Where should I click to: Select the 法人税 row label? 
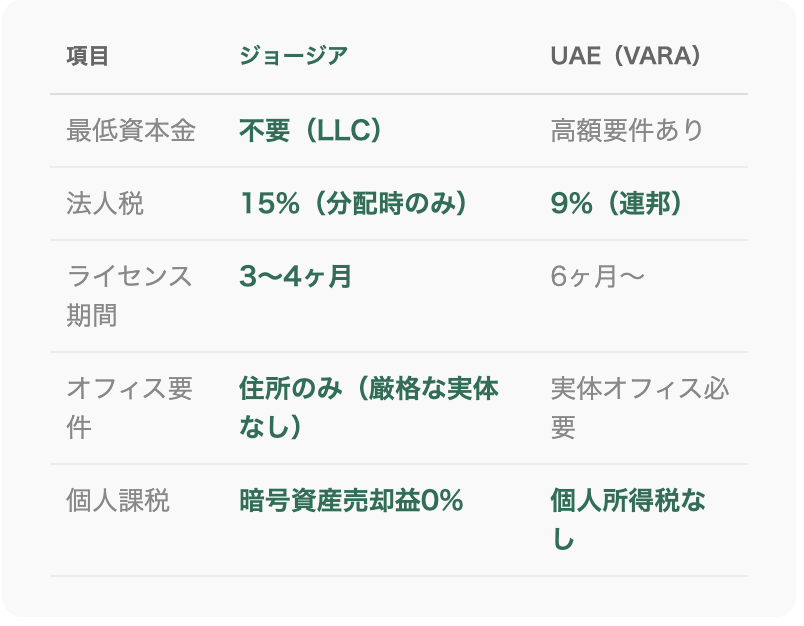pos(105,203)
